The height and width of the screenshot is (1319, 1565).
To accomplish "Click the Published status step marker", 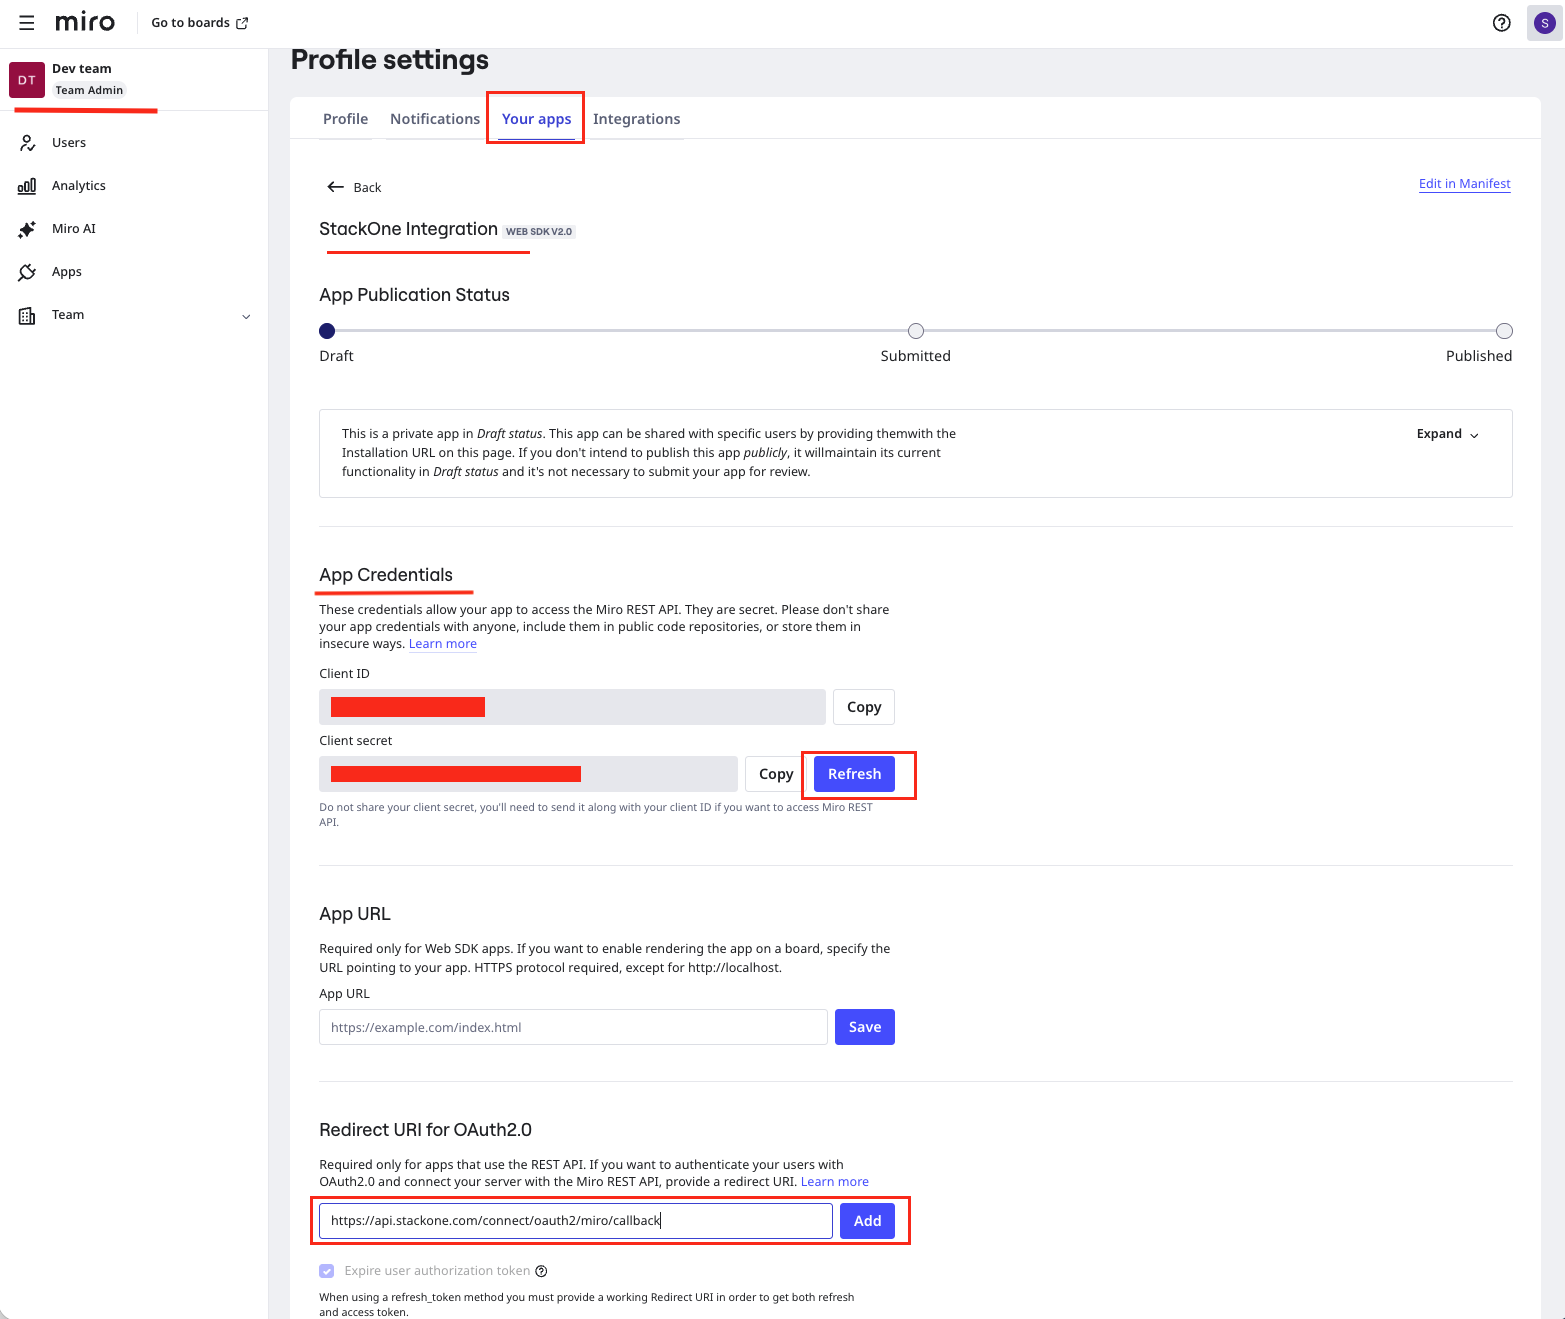I will click(1504, 331).
